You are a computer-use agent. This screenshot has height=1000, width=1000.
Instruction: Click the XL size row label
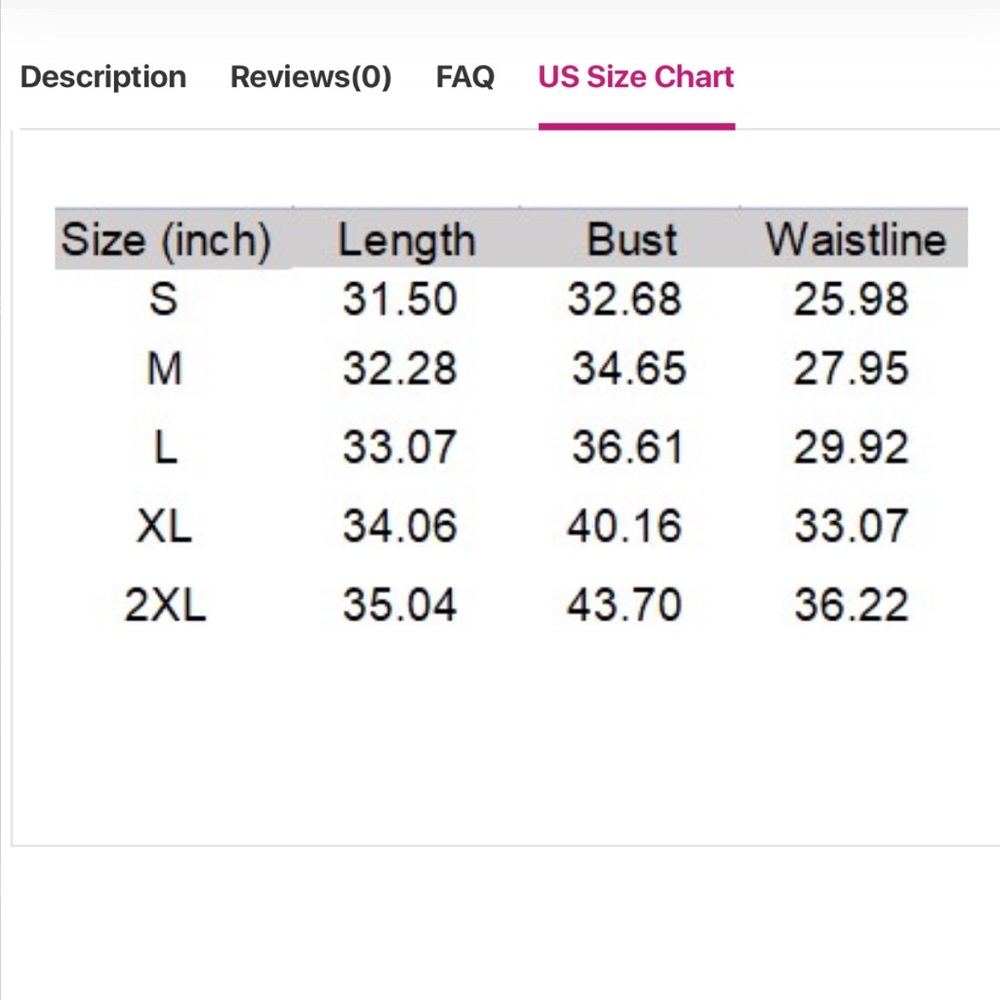click(x=165, y=526)
